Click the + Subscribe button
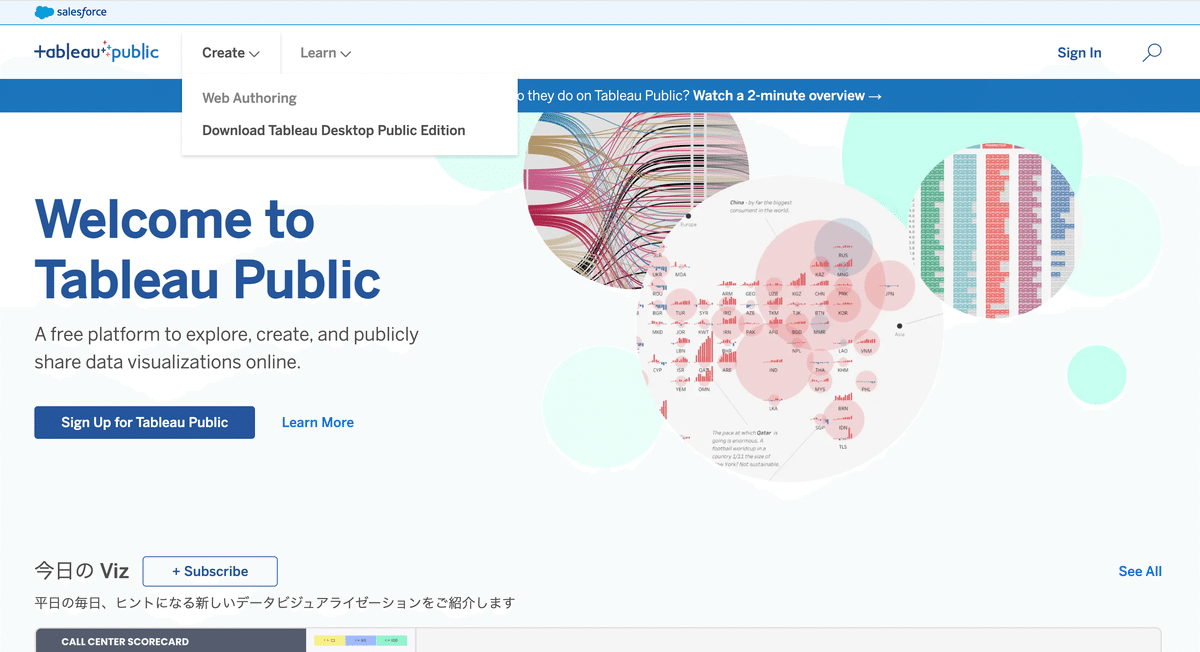The width and height of the screenshot is (1200, 652). (210, 571)
